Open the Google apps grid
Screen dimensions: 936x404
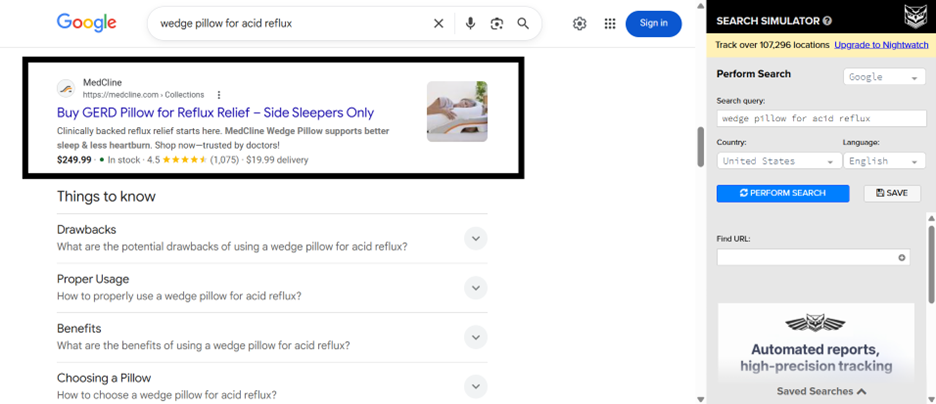610,23
